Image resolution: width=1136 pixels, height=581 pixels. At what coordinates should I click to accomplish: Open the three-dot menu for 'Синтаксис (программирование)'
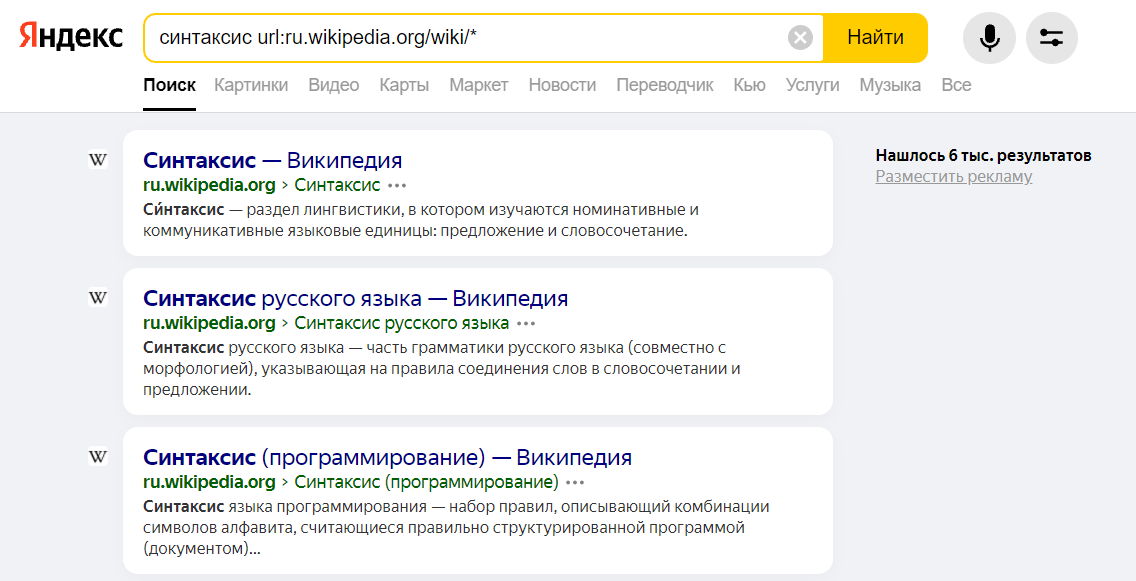pyautogui.click(x=575, y=482)
